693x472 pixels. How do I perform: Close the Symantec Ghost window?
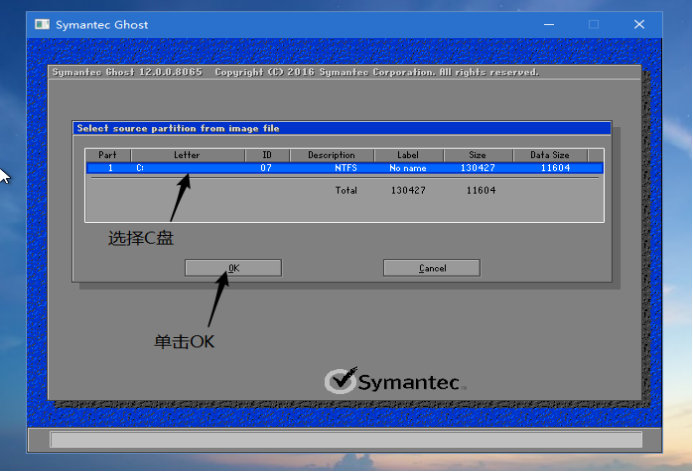(639, 24)
